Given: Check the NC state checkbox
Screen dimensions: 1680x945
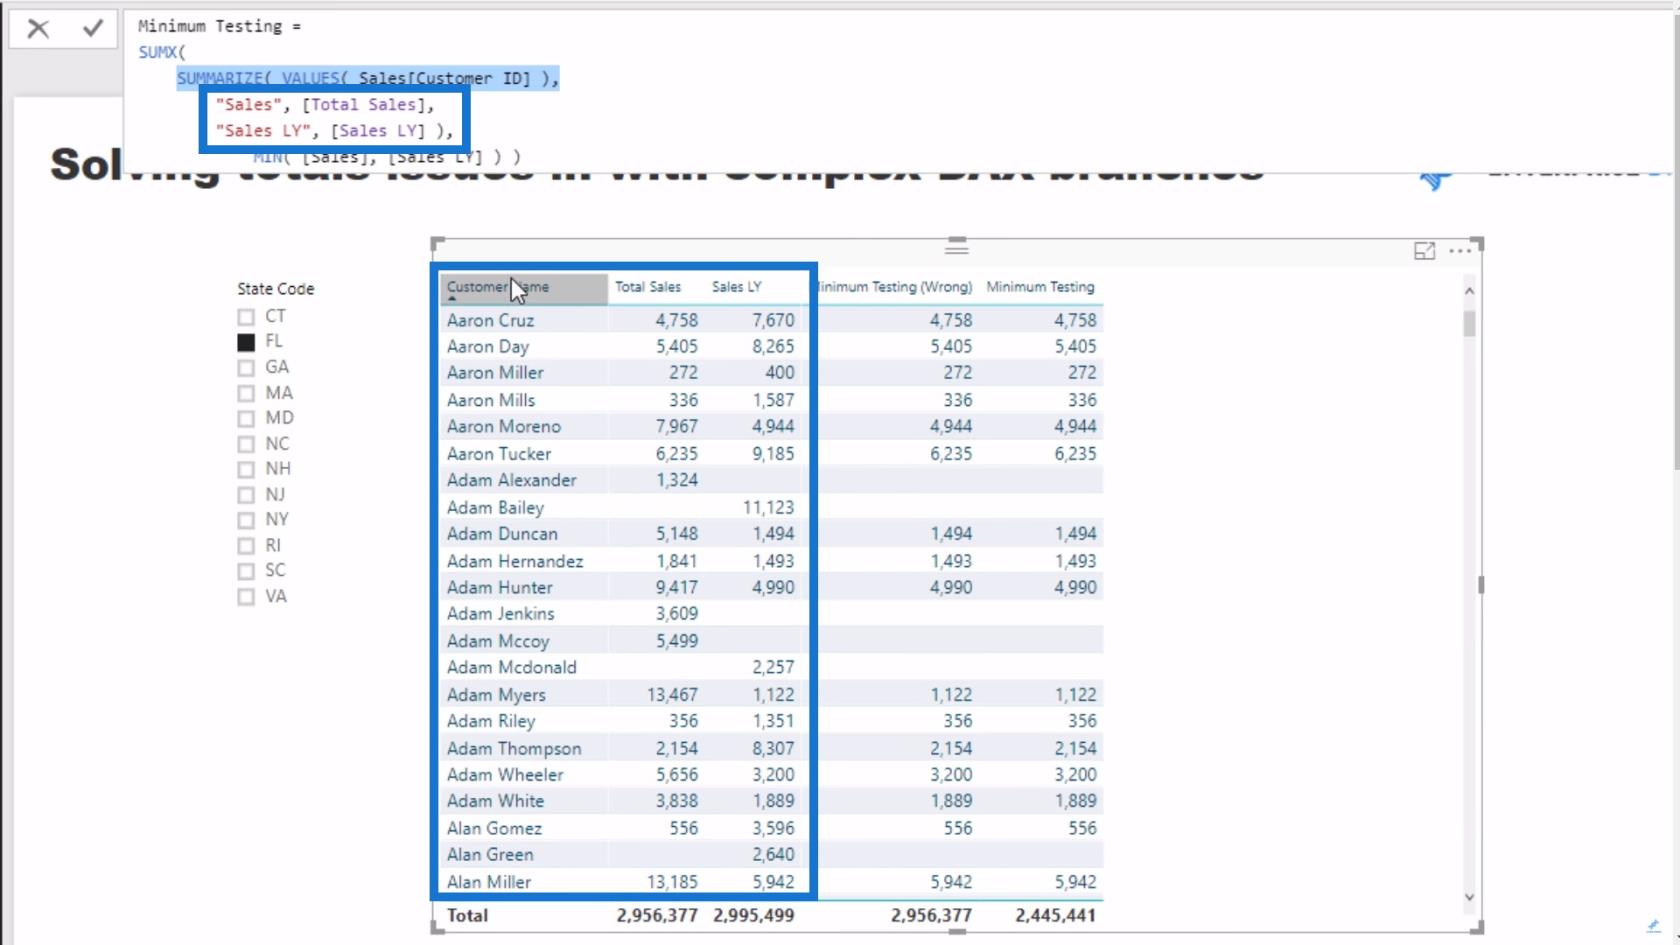Looking at the screenshot, I should (246, 445).
